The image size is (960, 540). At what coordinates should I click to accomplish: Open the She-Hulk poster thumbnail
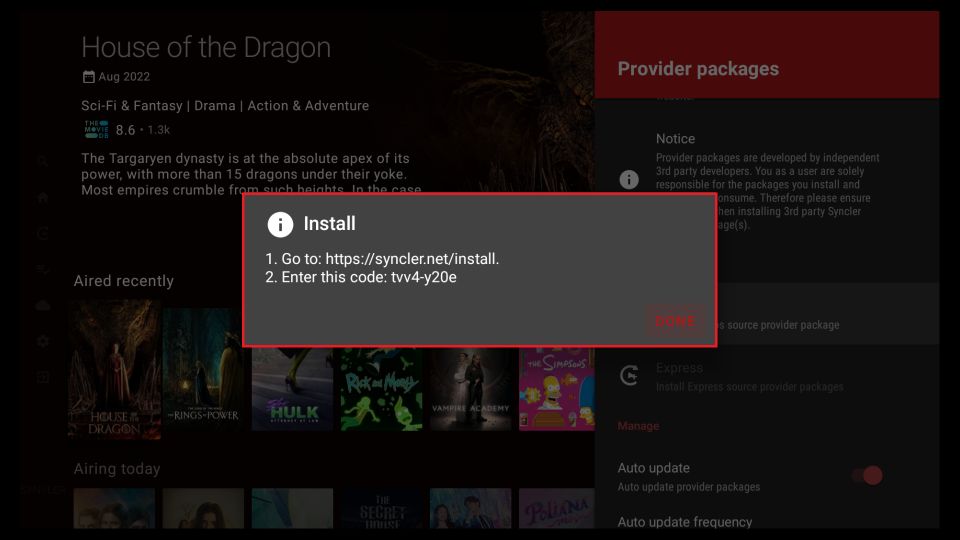pyautogui.click(x=293, y=389)
